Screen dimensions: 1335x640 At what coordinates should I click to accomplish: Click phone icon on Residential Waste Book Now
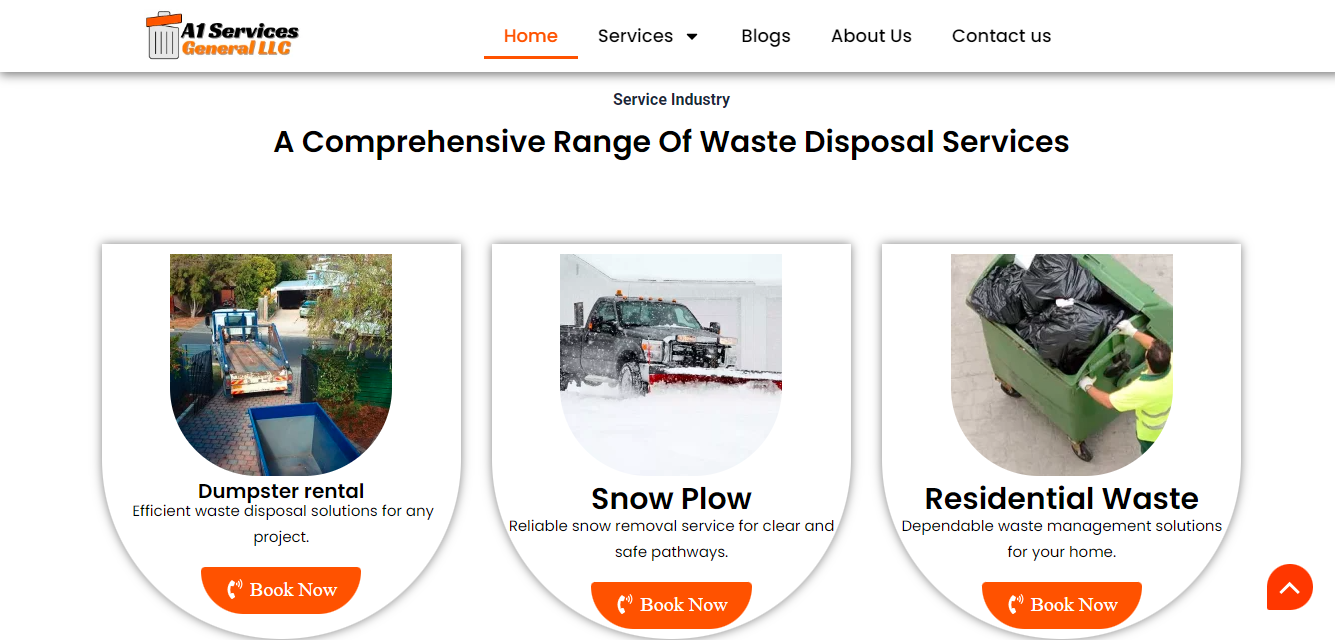1016,605
